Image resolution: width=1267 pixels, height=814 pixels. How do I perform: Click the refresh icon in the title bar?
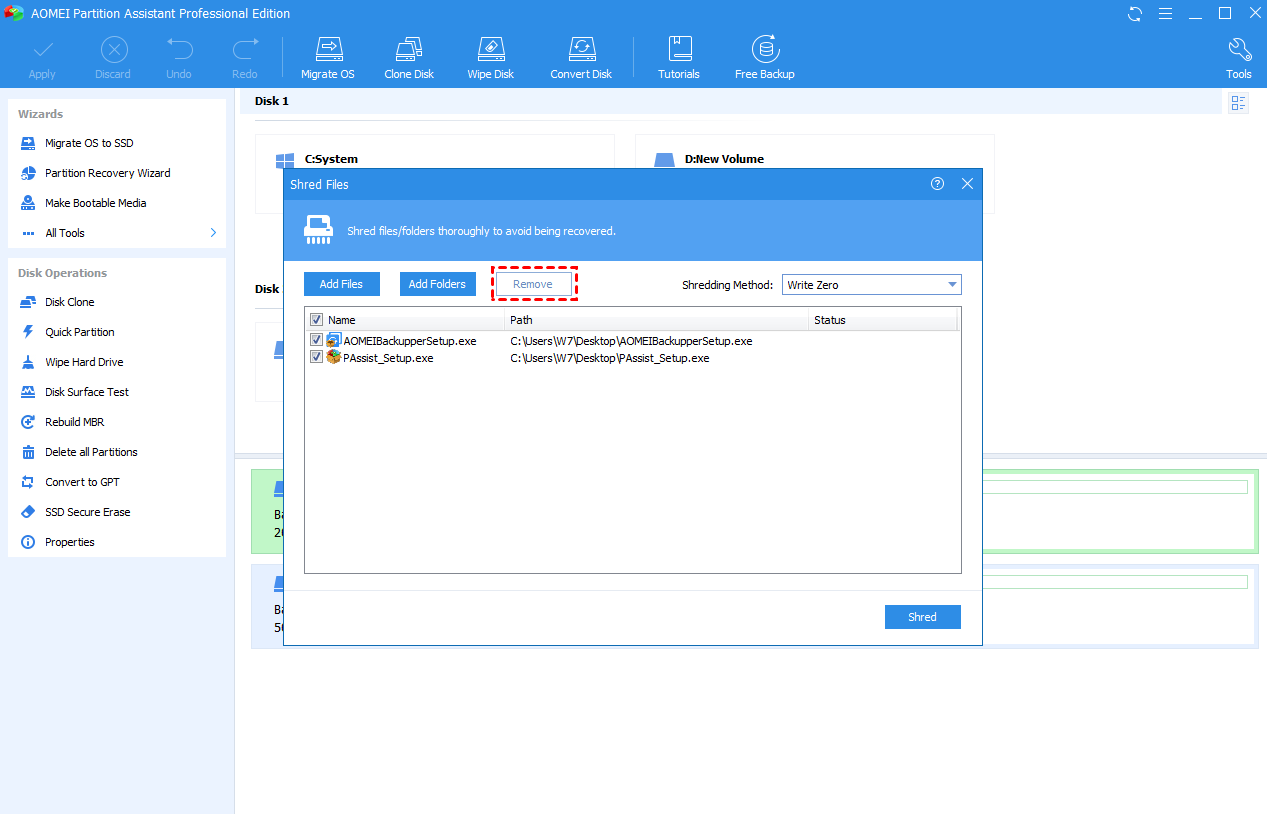(1133, 13)
